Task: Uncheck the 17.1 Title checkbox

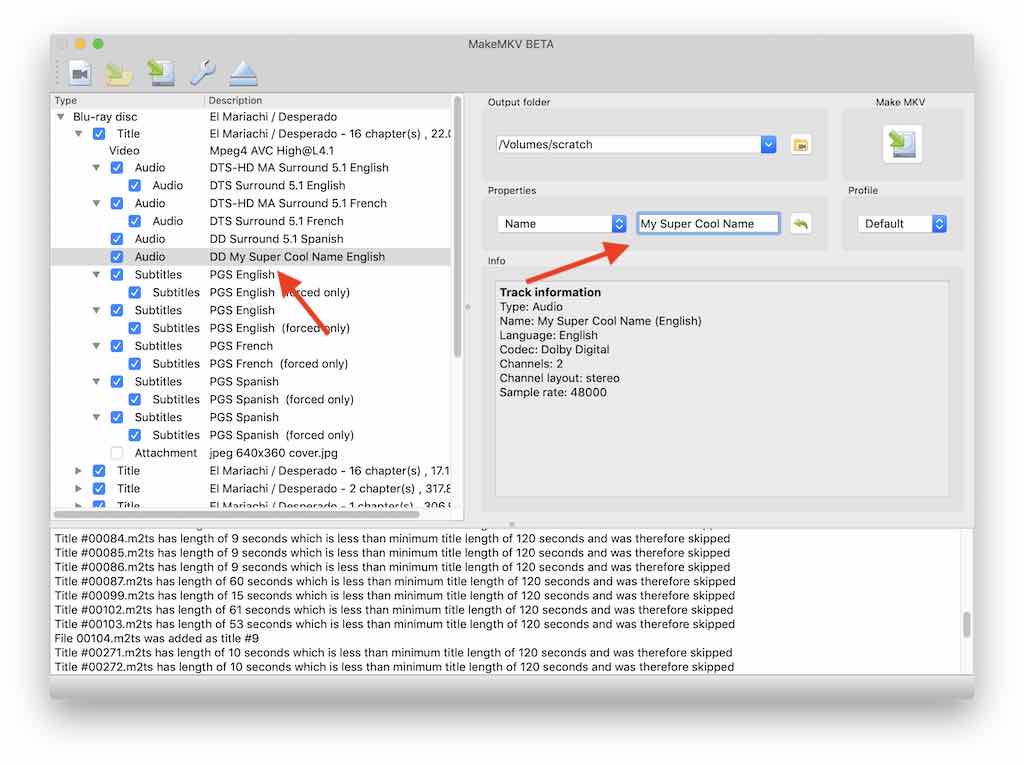Action: (x=99, y=470)
